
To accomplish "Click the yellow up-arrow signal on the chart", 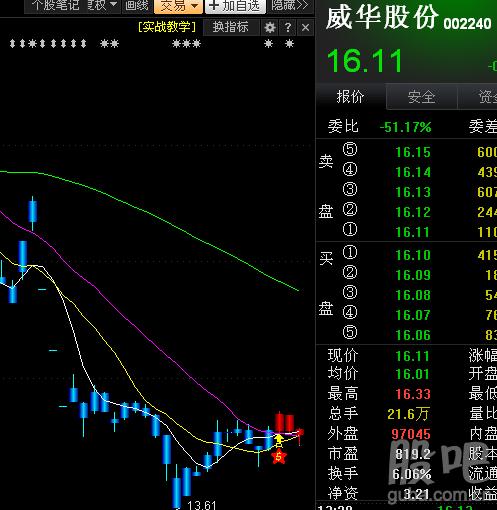I will (x=279, y=440).
